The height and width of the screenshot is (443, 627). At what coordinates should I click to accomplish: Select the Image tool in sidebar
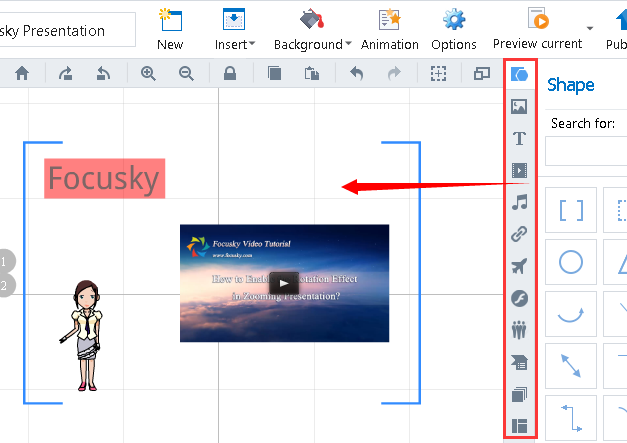click(519, 106)
